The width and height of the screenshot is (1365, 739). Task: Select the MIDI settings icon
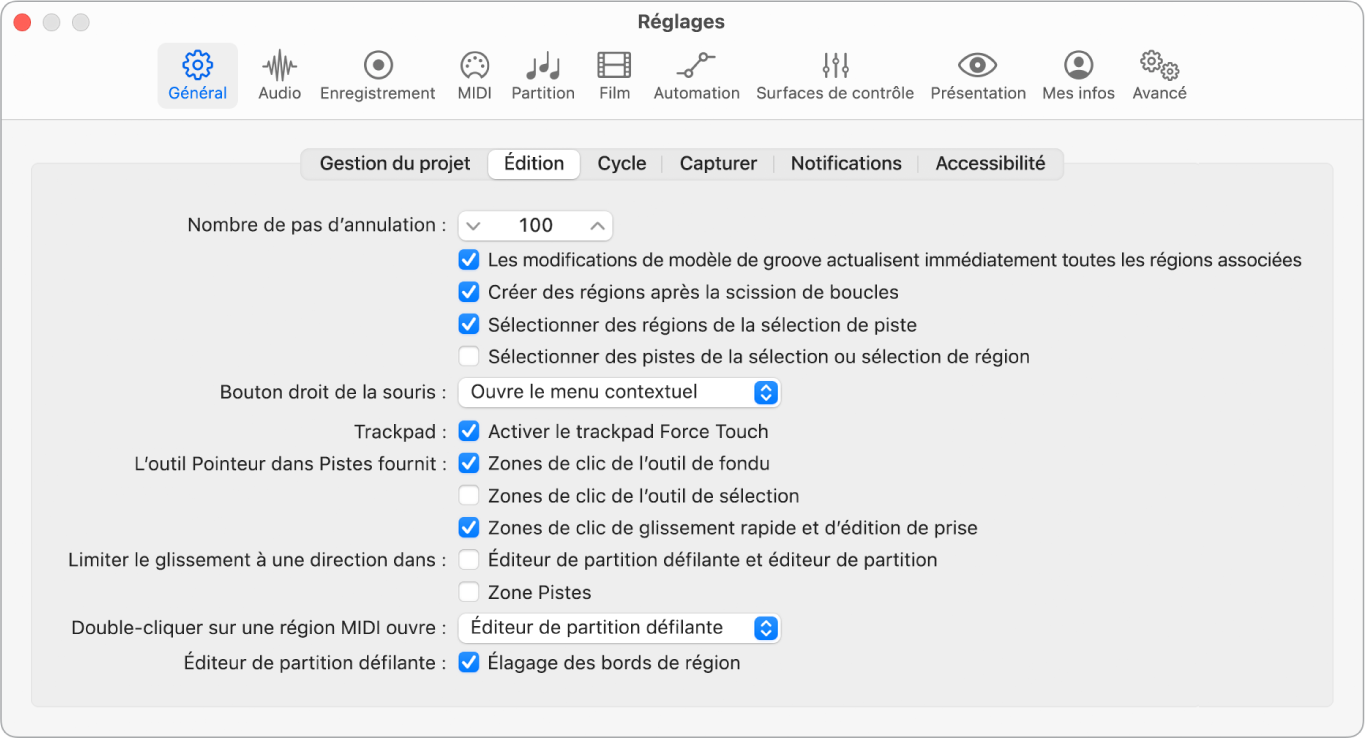(473, 75)
